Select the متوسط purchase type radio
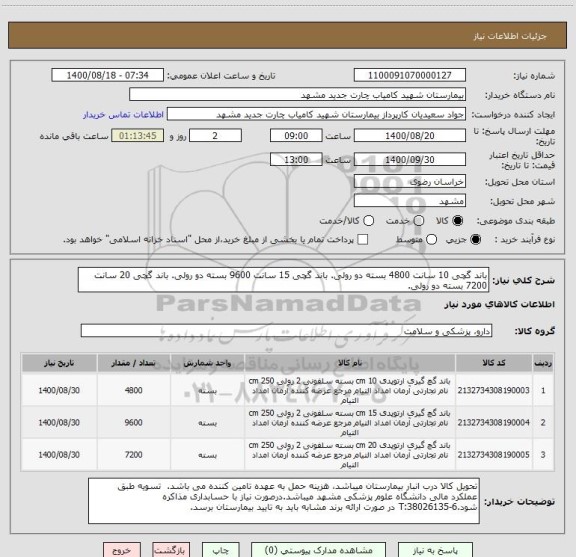Image resolution: width=576 pixels, height=557 pixels. (431, 240)
